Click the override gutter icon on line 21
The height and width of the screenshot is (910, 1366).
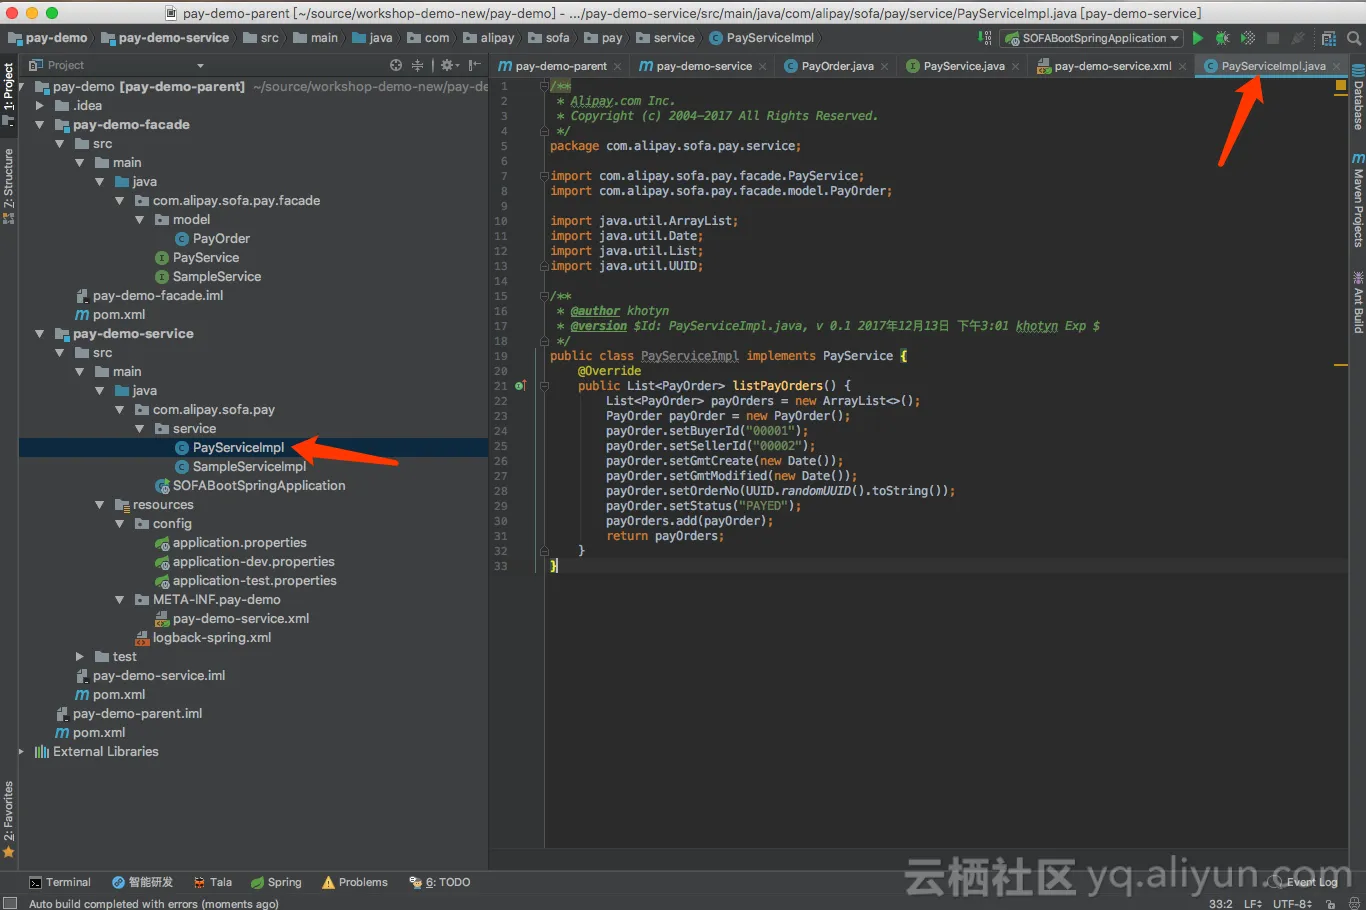click(x=520, y=386)
